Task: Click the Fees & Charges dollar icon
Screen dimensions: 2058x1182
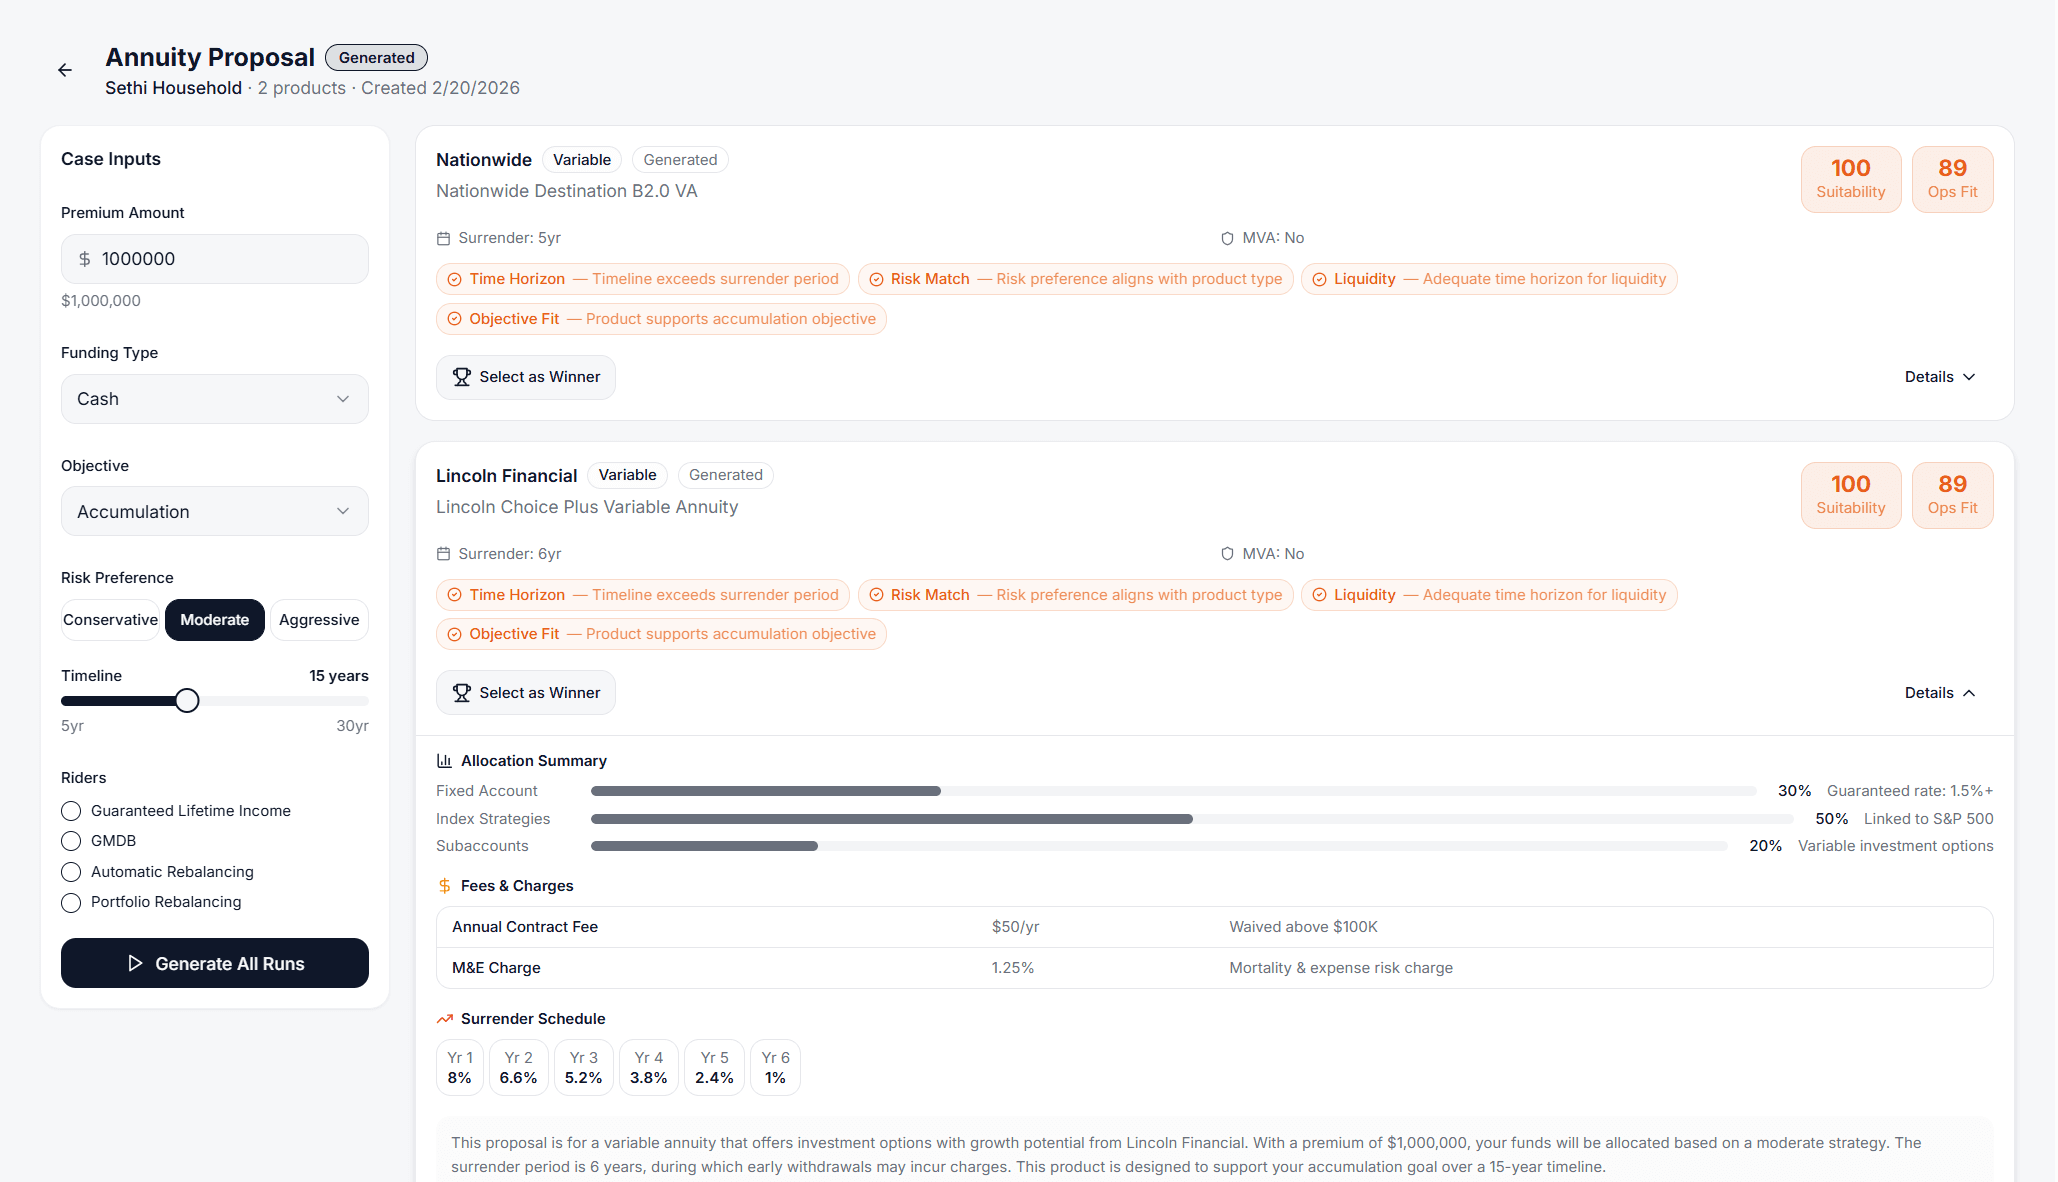Action: [445, 886]
